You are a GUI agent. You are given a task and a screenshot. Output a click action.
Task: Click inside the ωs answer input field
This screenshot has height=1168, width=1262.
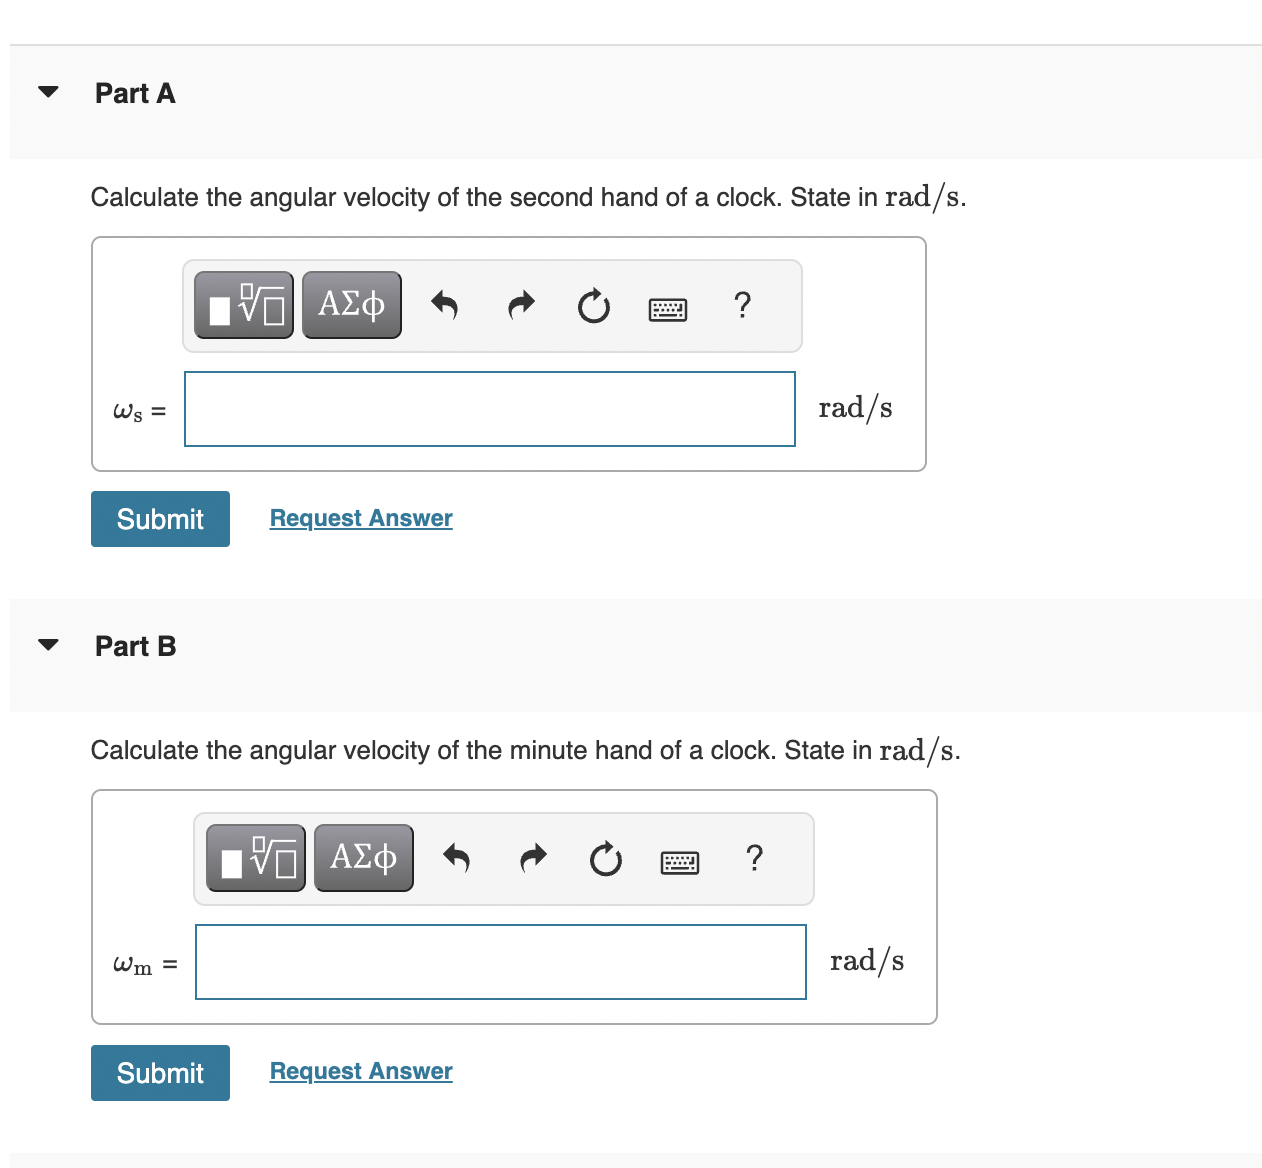(x=489, y=409)
